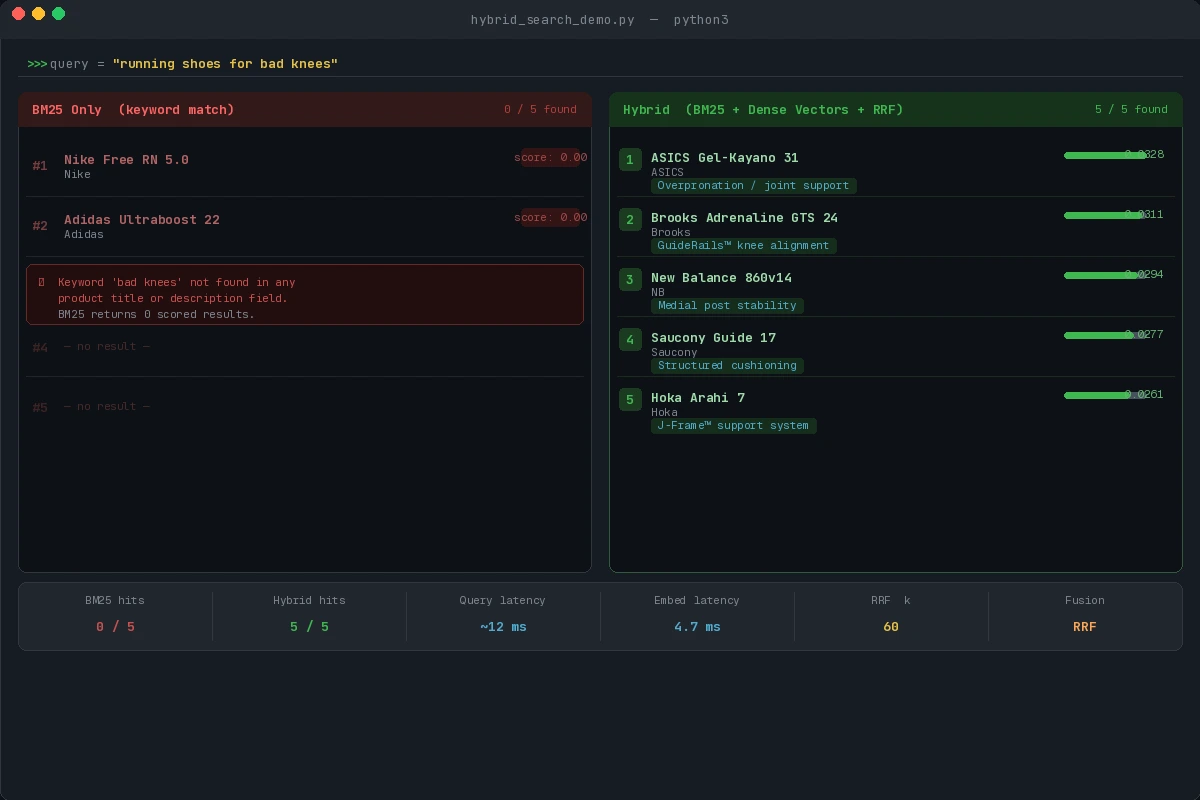Image resolution: width=1200 pixels, height=800 pixels.
Task: Toggle the 'Overpronation / joint support' tag
Action: [x=753, y=185]
